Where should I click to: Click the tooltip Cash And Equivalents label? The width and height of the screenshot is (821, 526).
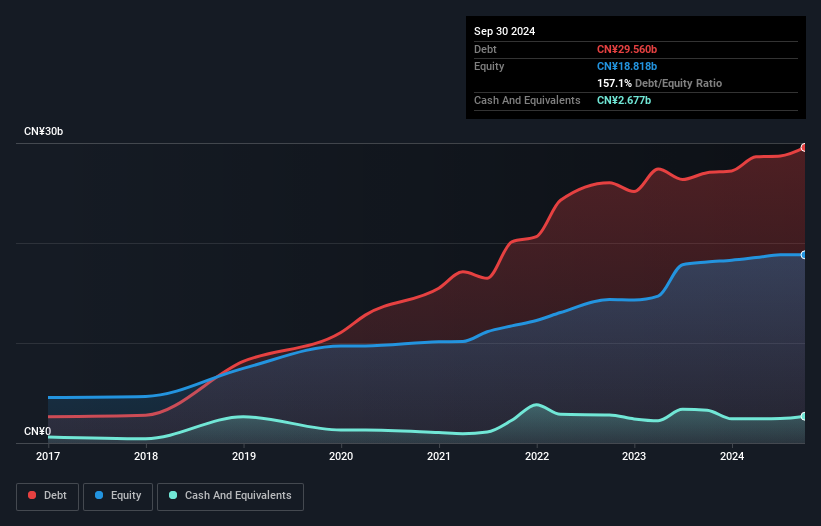pos(527,100)
